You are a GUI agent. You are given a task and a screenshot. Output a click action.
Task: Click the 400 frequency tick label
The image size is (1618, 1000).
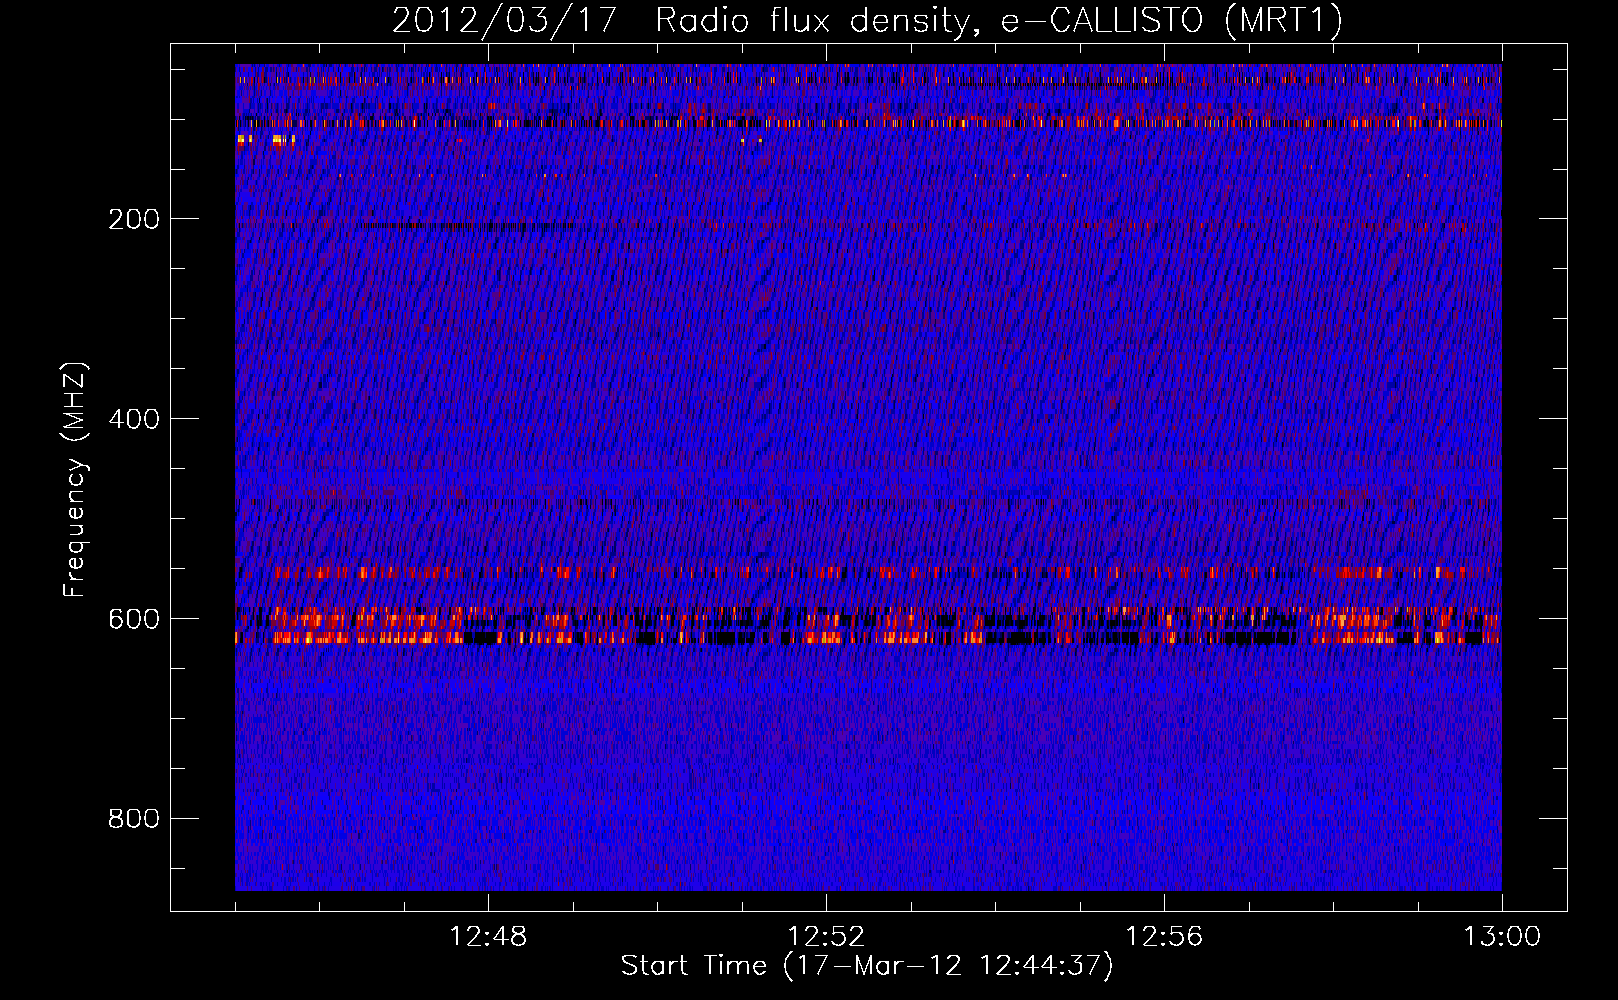pos(134,419)
